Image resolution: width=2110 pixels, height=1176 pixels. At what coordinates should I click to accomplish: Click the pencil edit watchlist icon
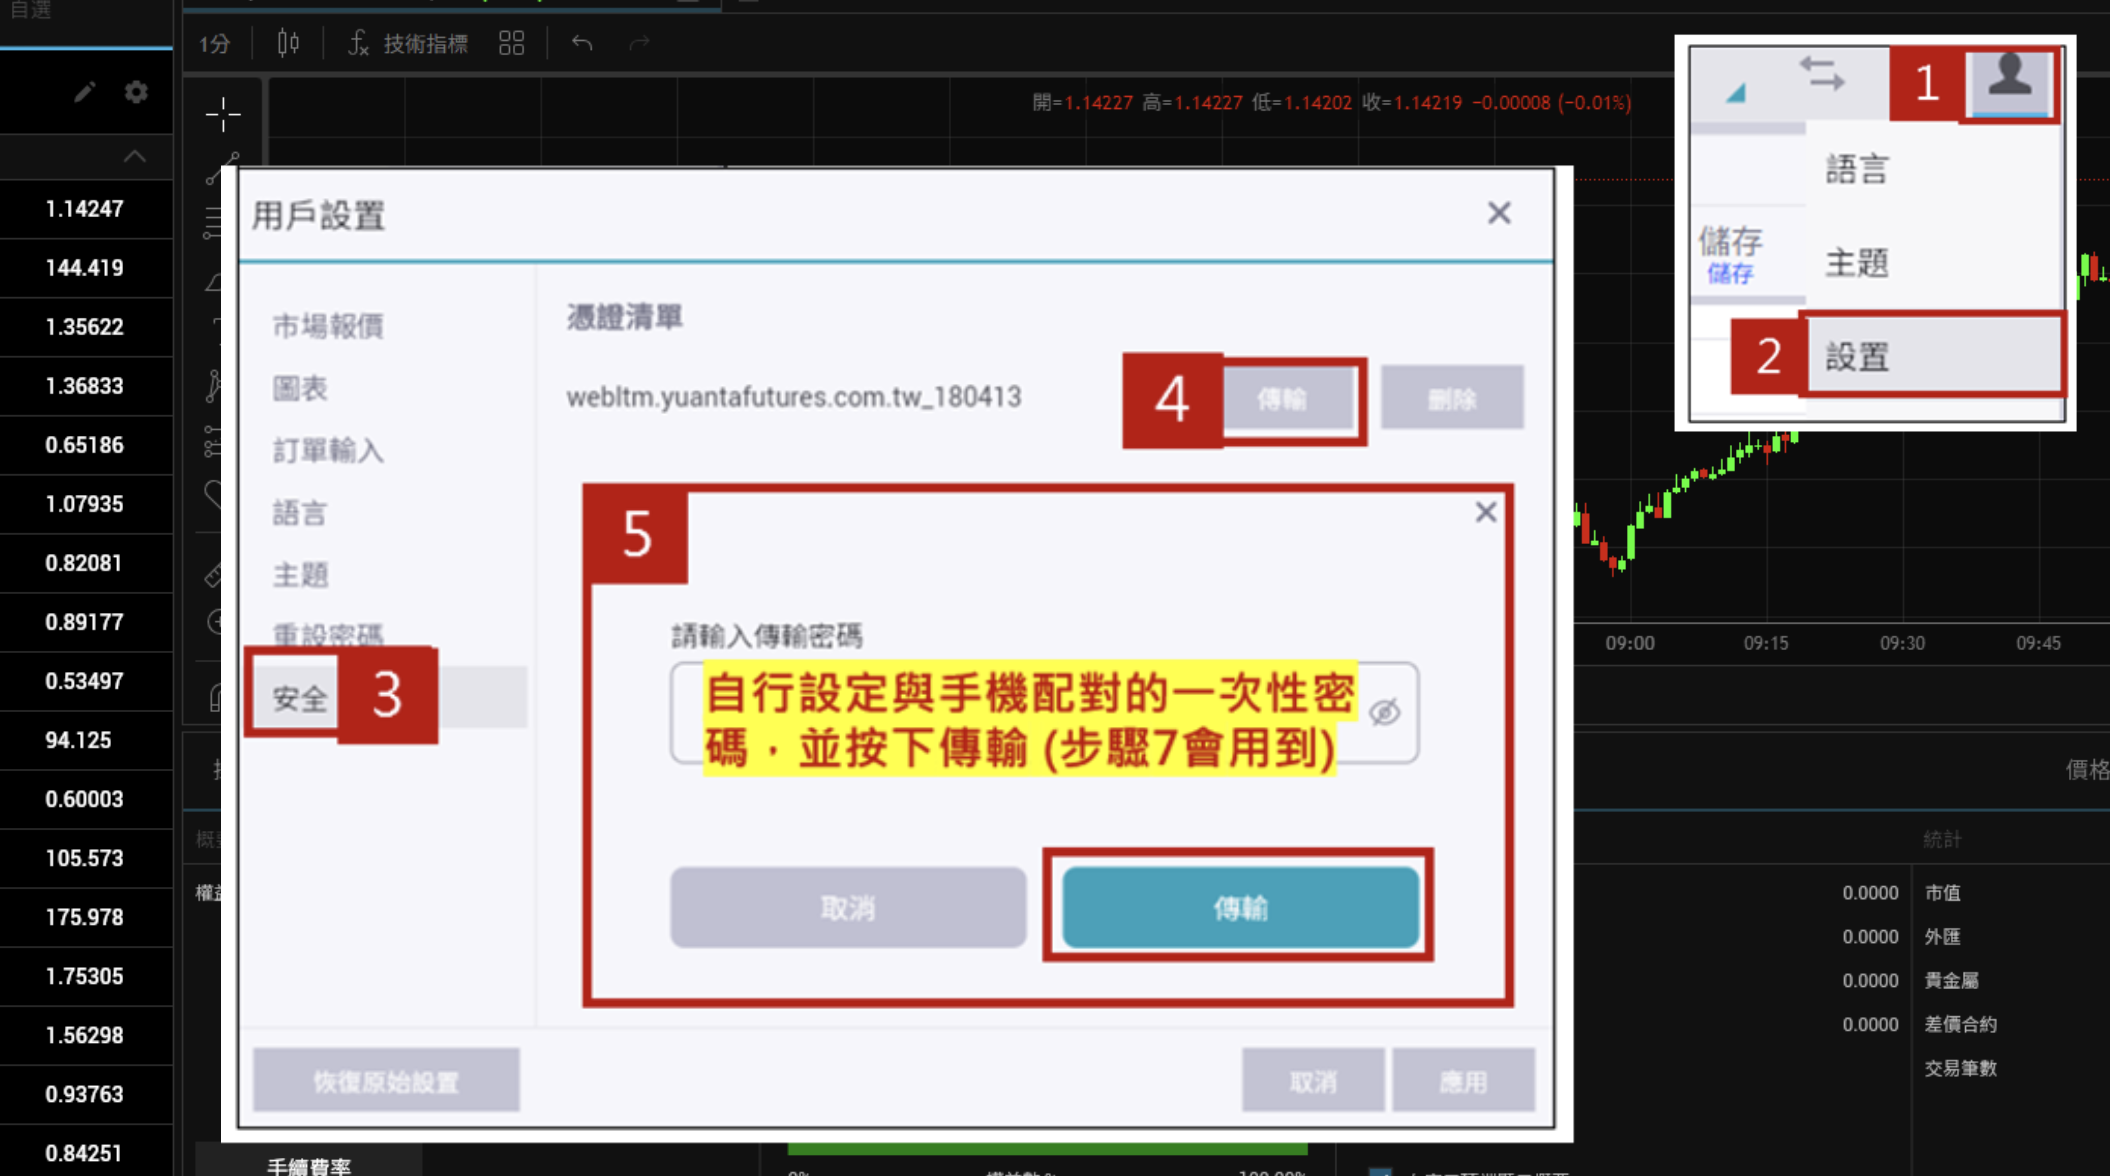pos(84,93)
